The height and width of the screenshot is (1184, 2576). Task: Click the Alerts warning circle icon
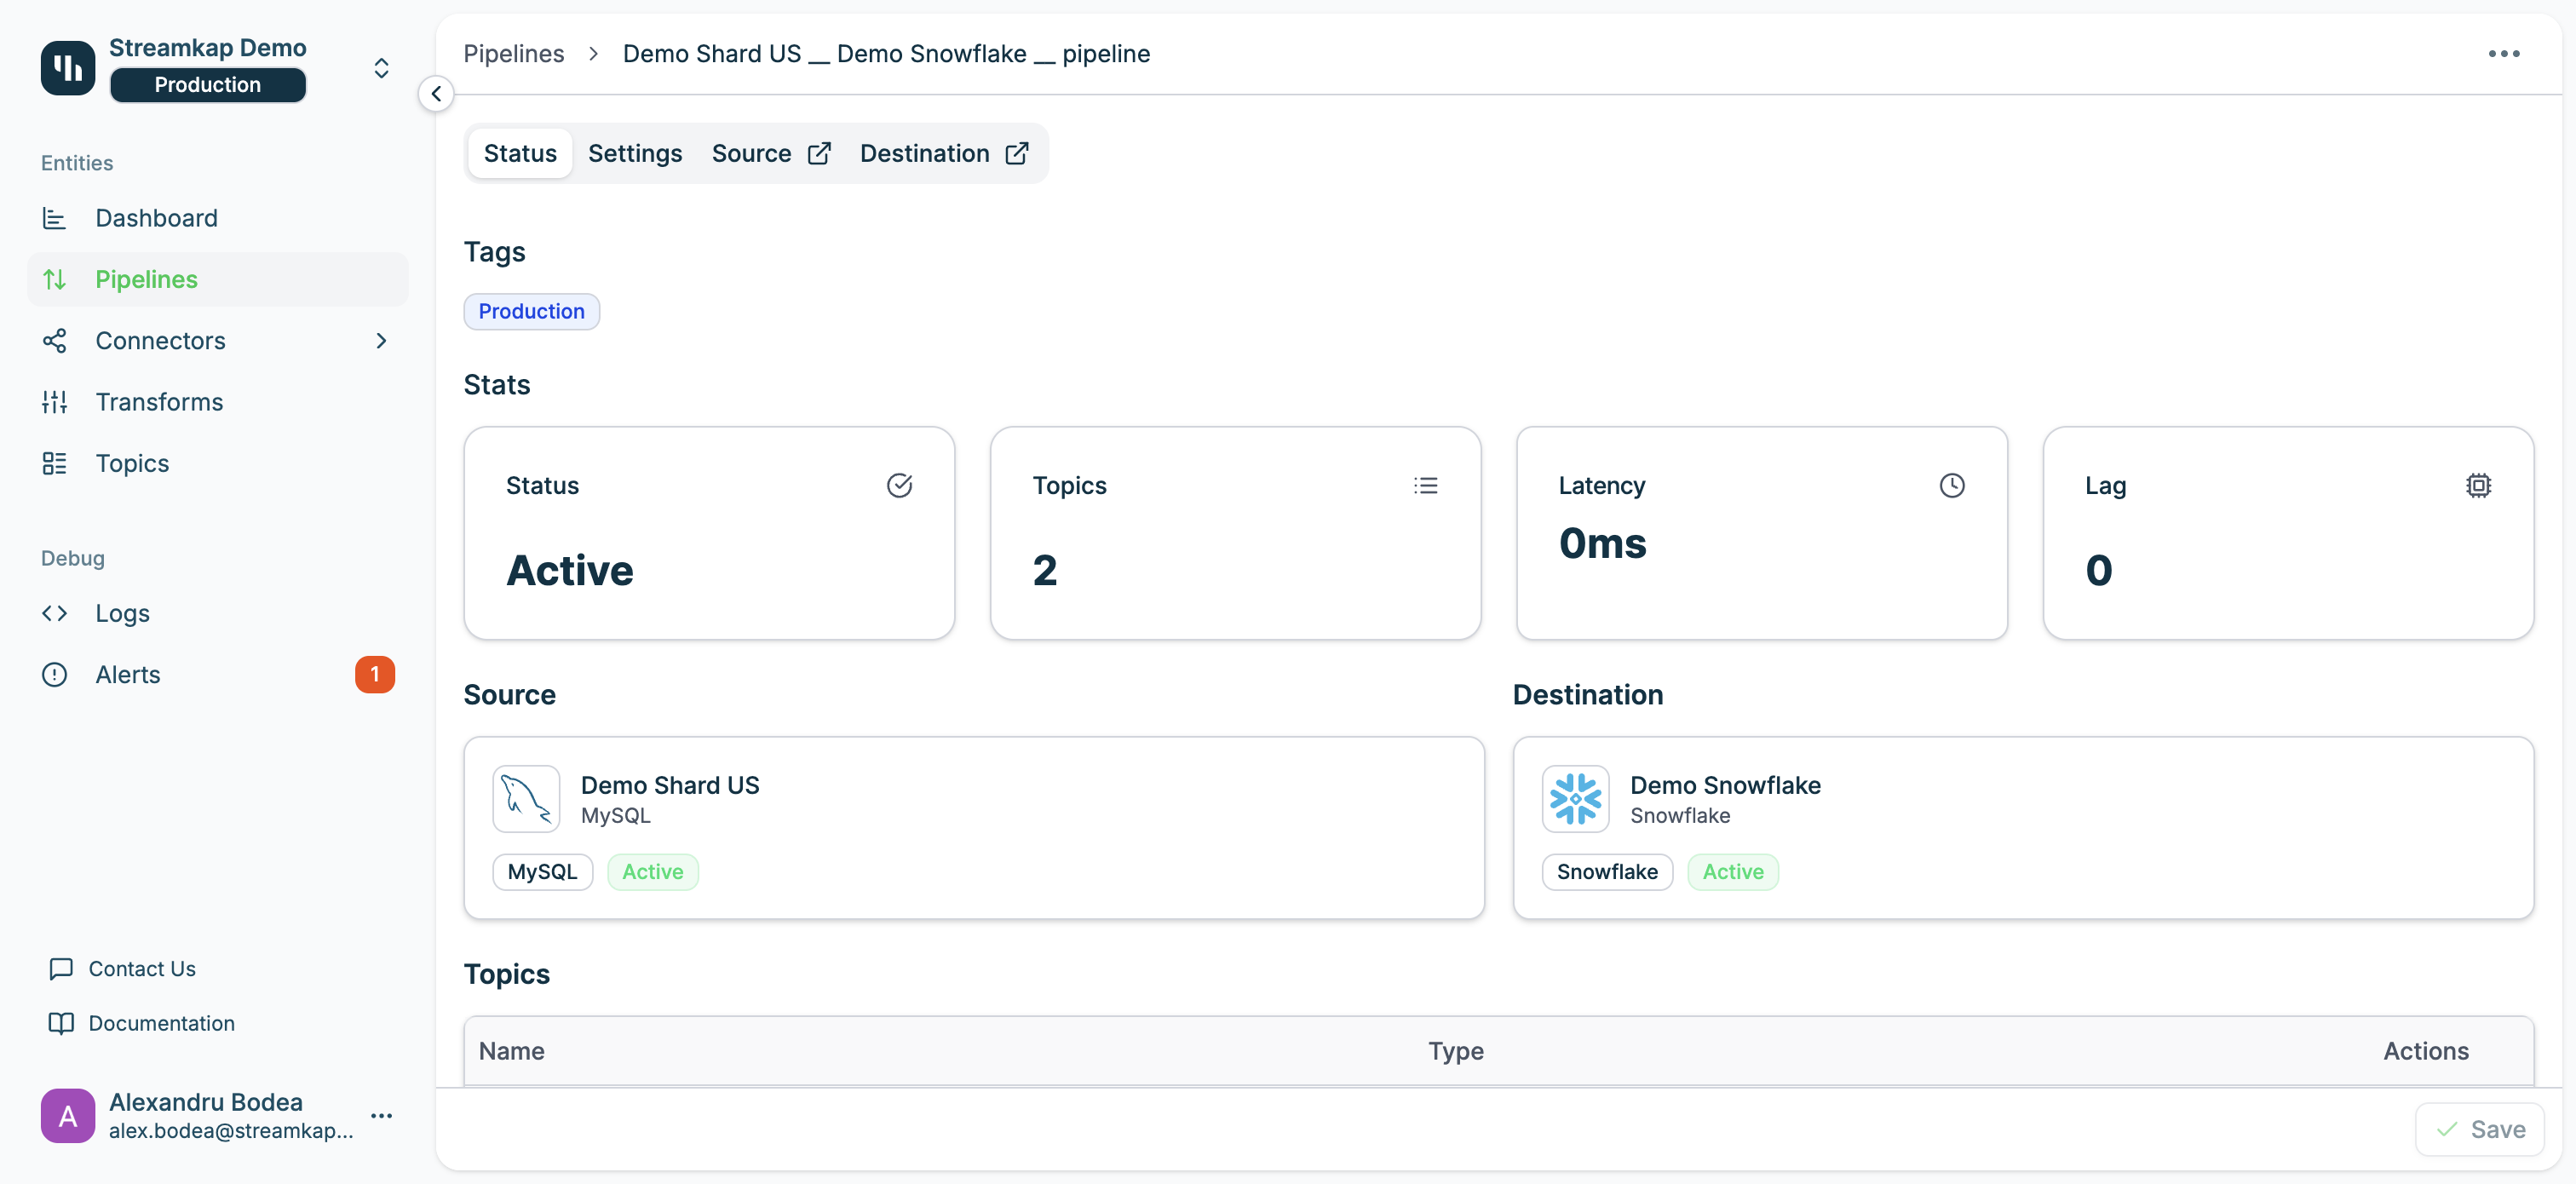[54, 675]
